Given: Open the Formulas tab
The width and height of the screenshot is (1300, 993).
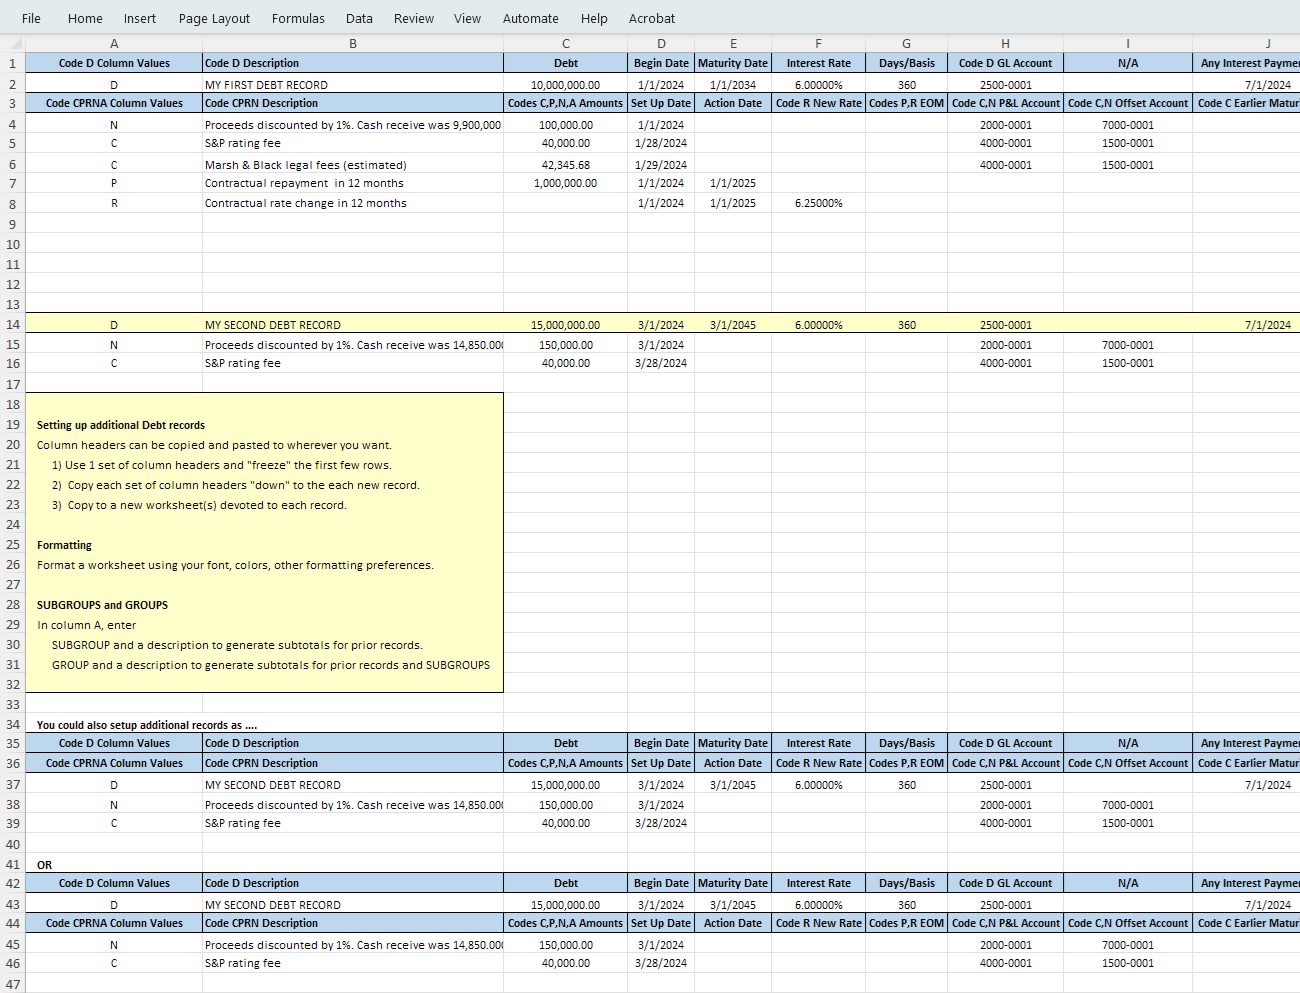Looking at the screenshot, I should (x=298, y=18).
